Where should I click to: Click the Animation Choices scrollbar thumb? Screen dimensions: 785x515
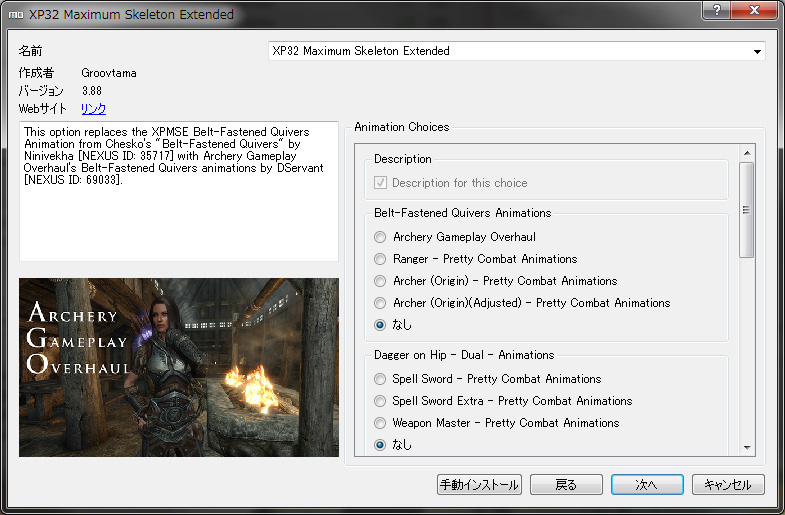747,210
